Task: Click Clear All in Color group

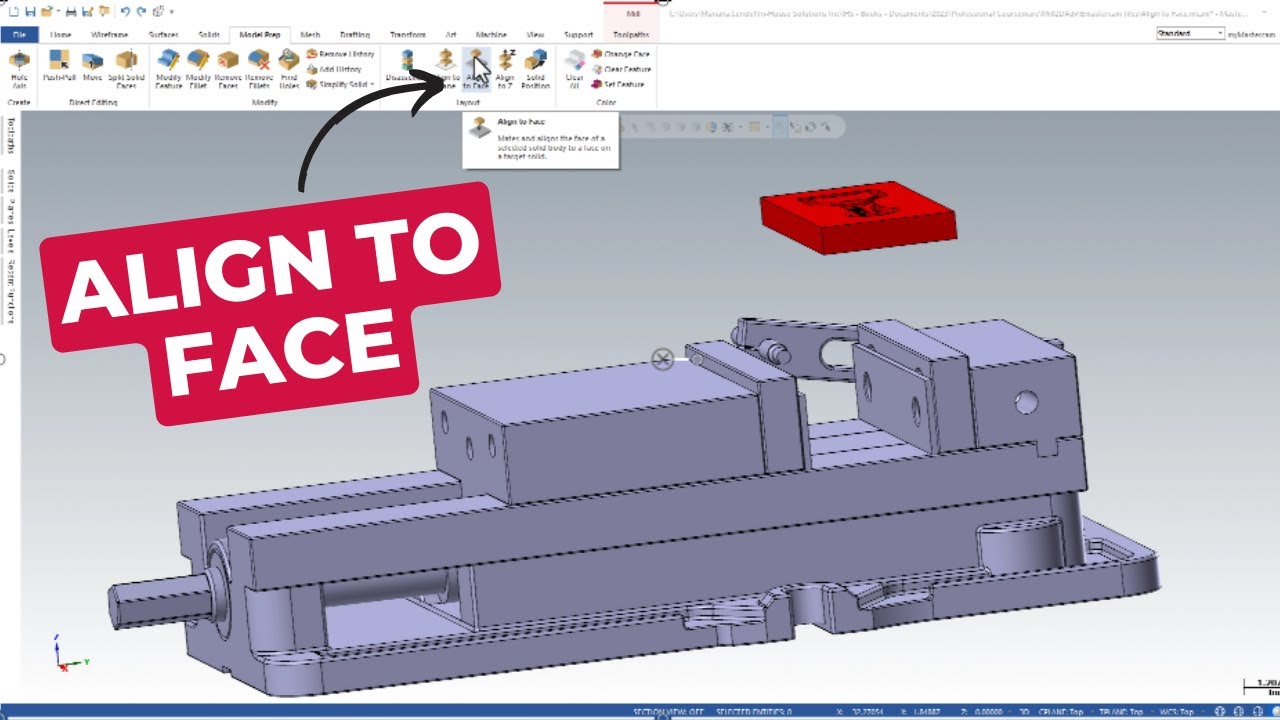Action: (x=574, y=69)
